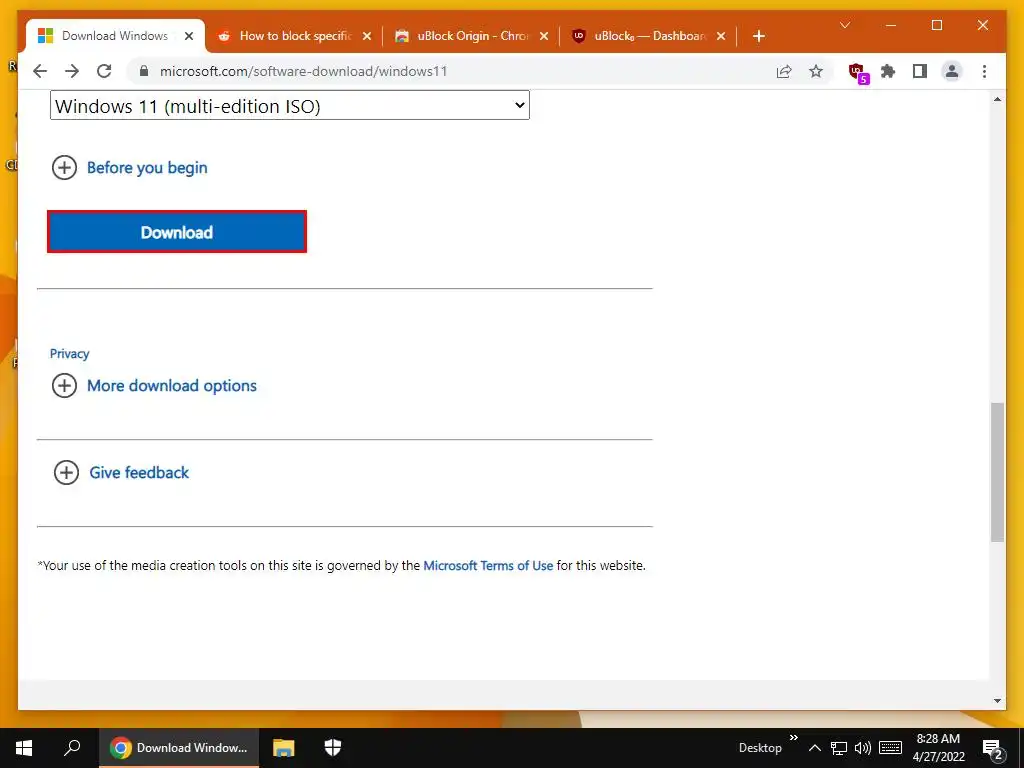Open touch keyboard tray icon
Screen dimensions: 1024x768
pos(890,748)
